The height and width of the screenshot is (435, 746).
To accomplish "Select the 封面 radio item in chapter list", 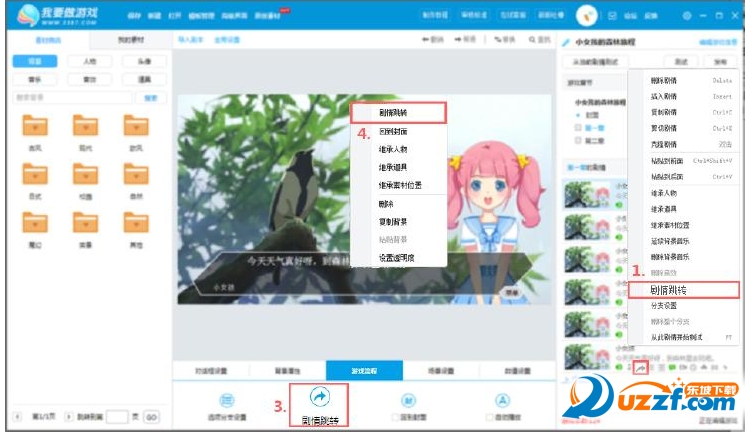I will [578, 115].
